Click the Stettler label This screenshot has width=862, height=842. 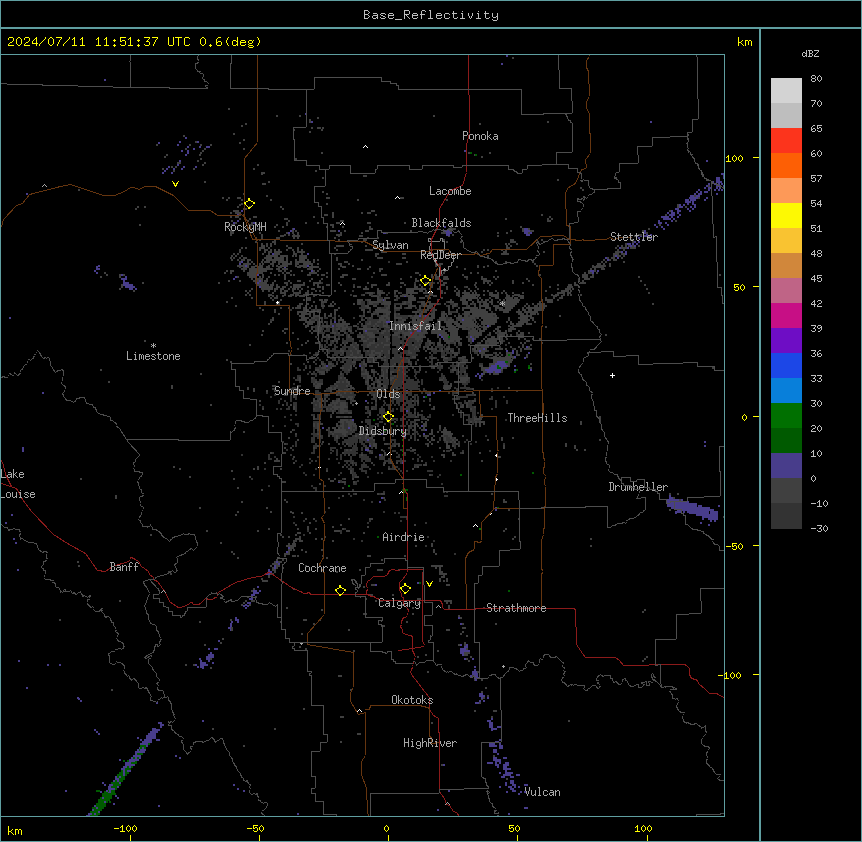(634, 237)
